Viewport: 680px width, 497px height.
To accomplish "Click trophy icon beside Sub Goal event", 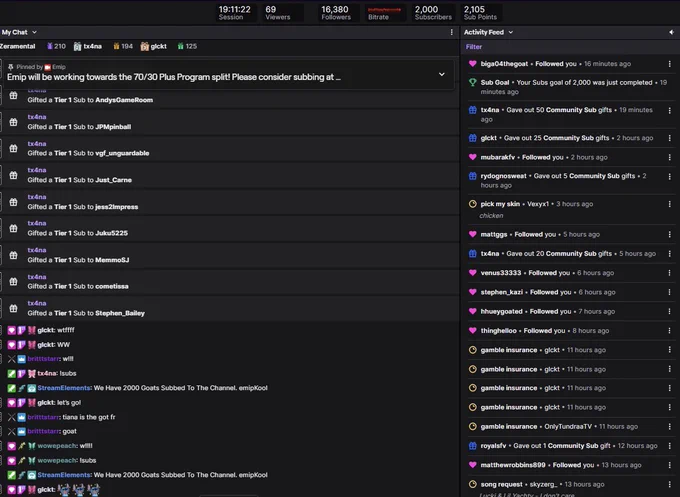I will pos(473,82).
